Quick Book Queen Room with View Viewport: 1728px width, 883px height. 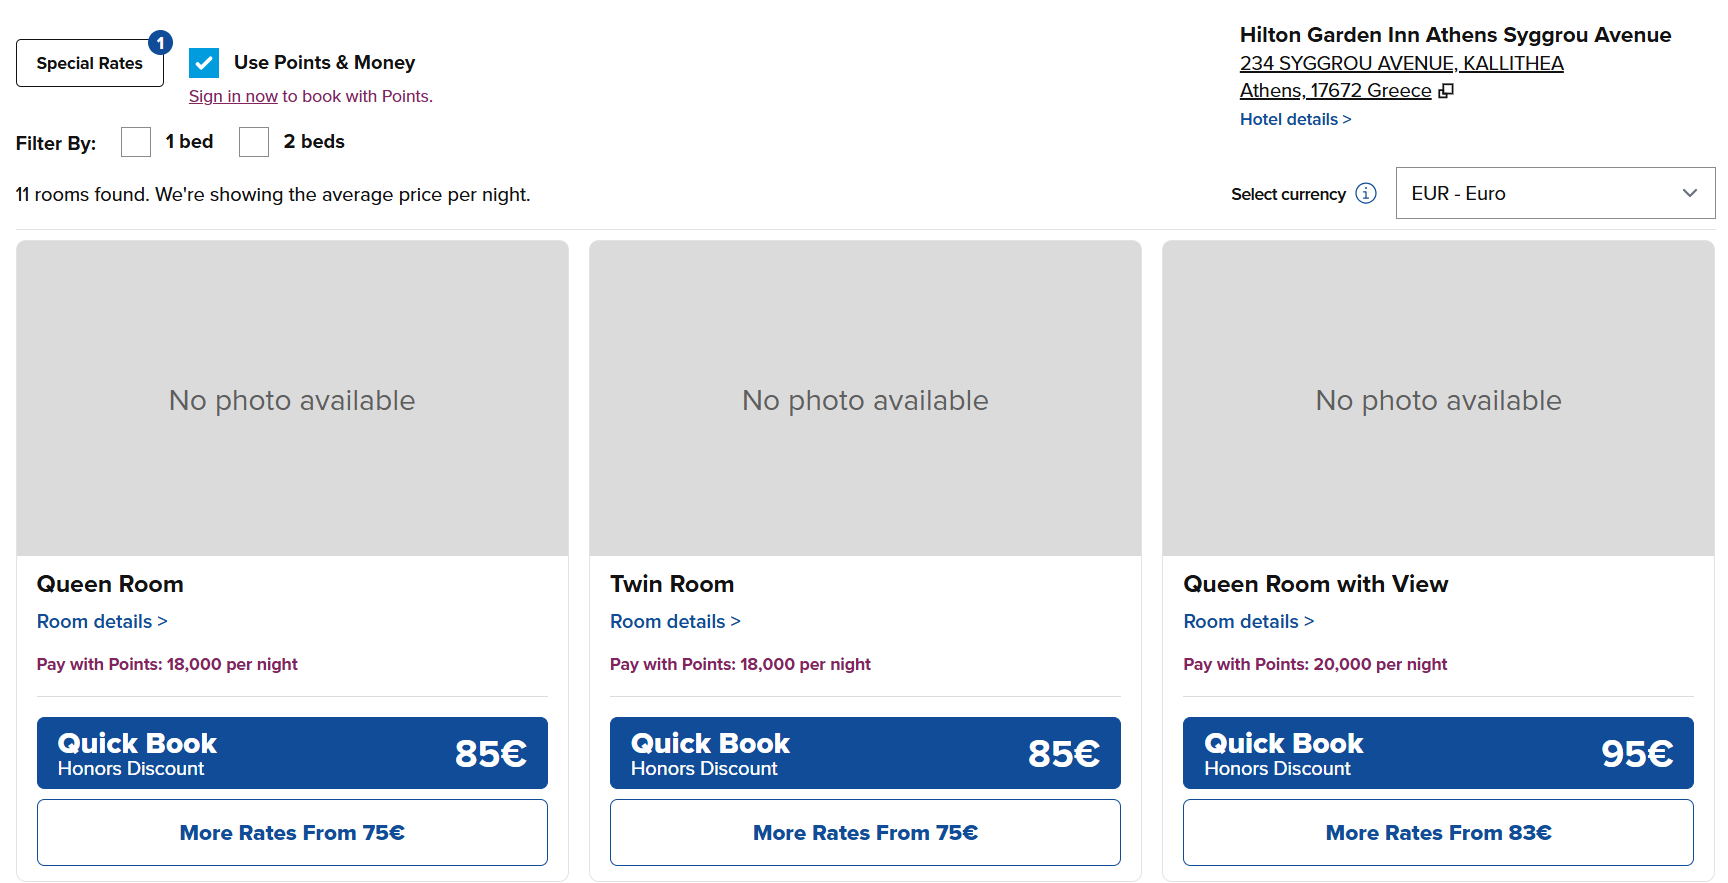pos(1438,753)
